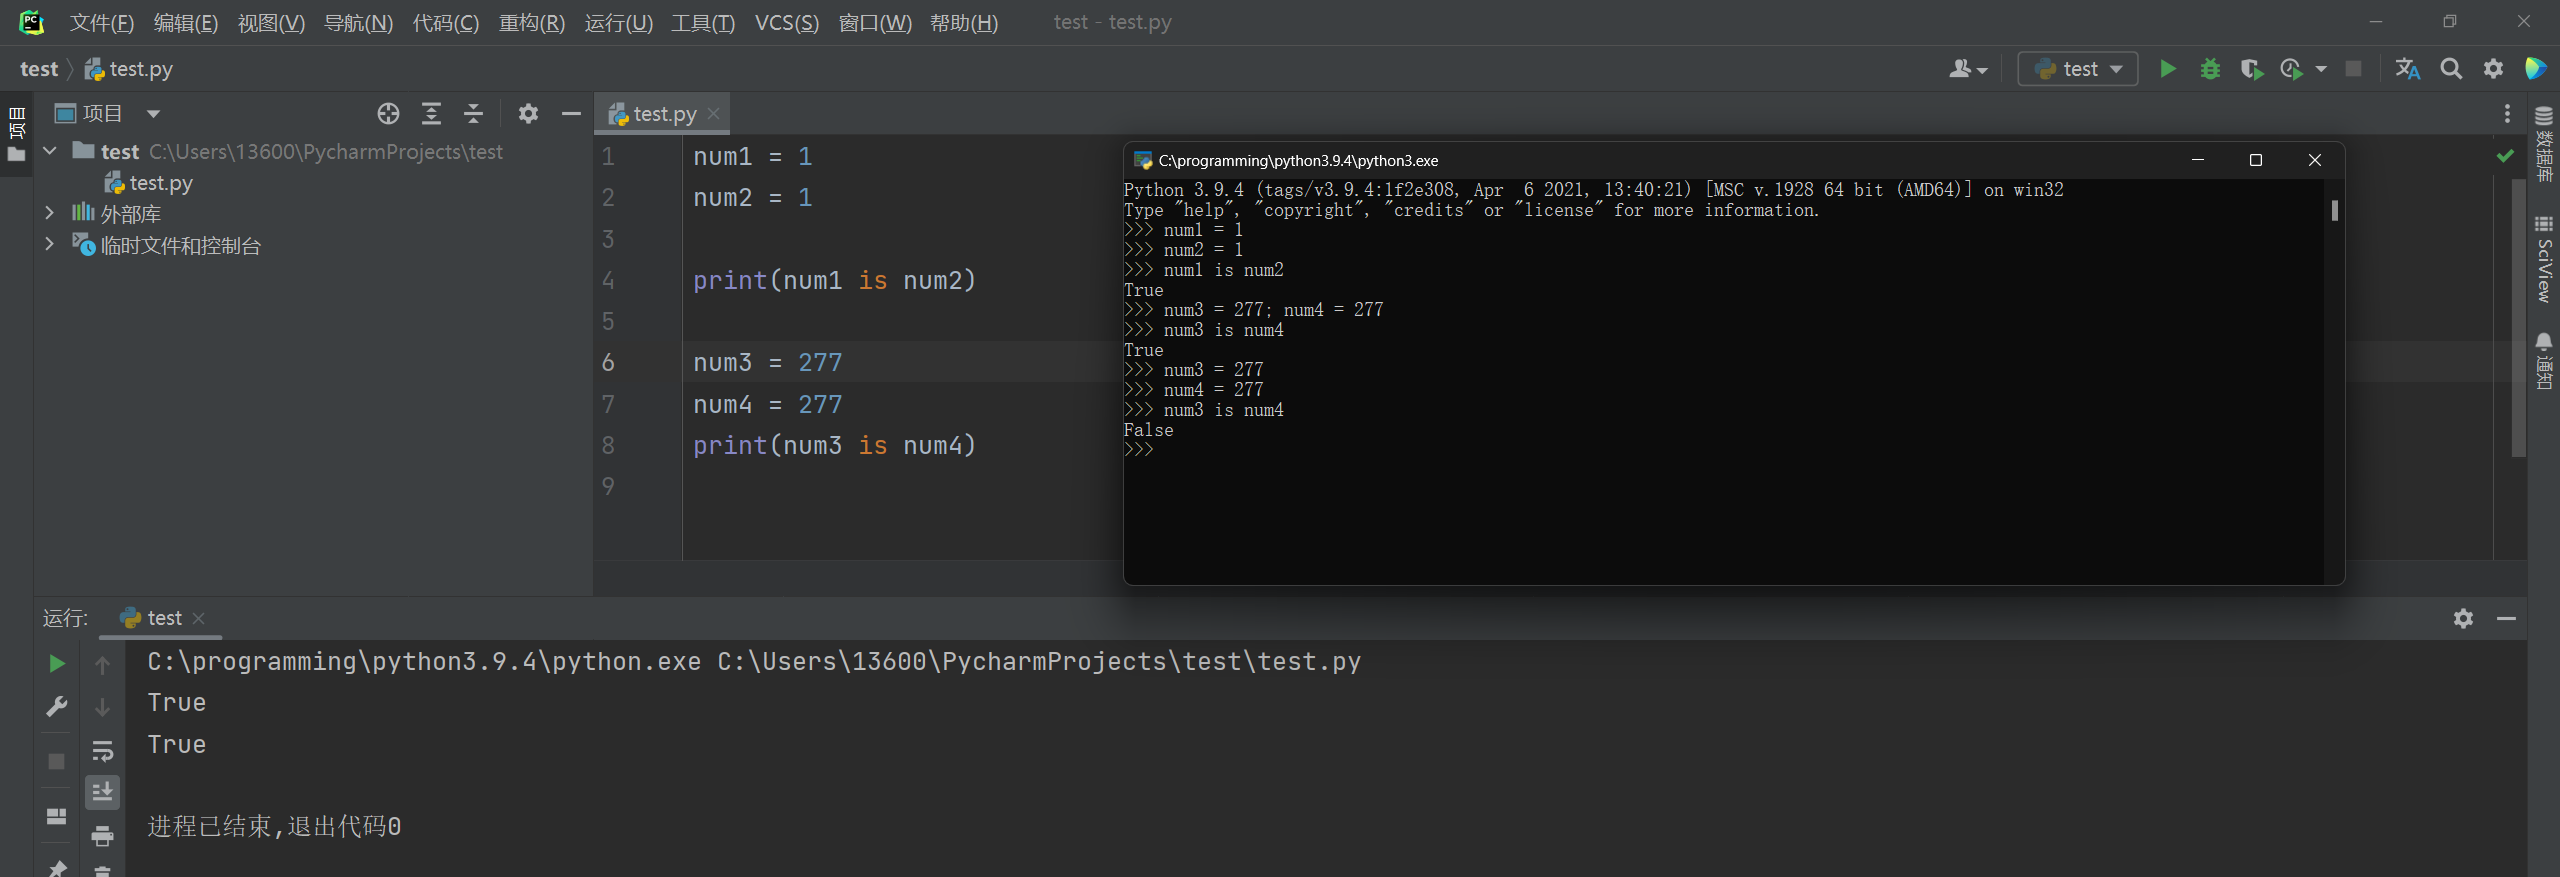Open the 代码(C) menu

point(446,22)
